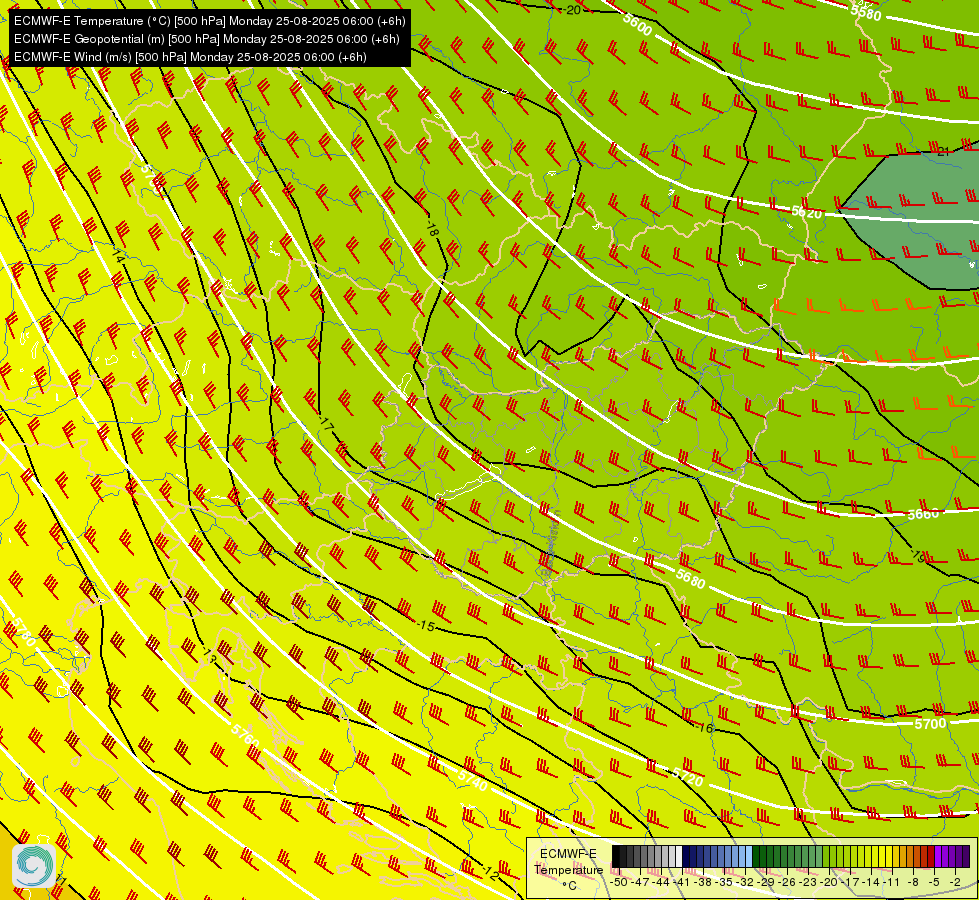
Task: Click the -26 legend scale value
Action: point(789,882)
